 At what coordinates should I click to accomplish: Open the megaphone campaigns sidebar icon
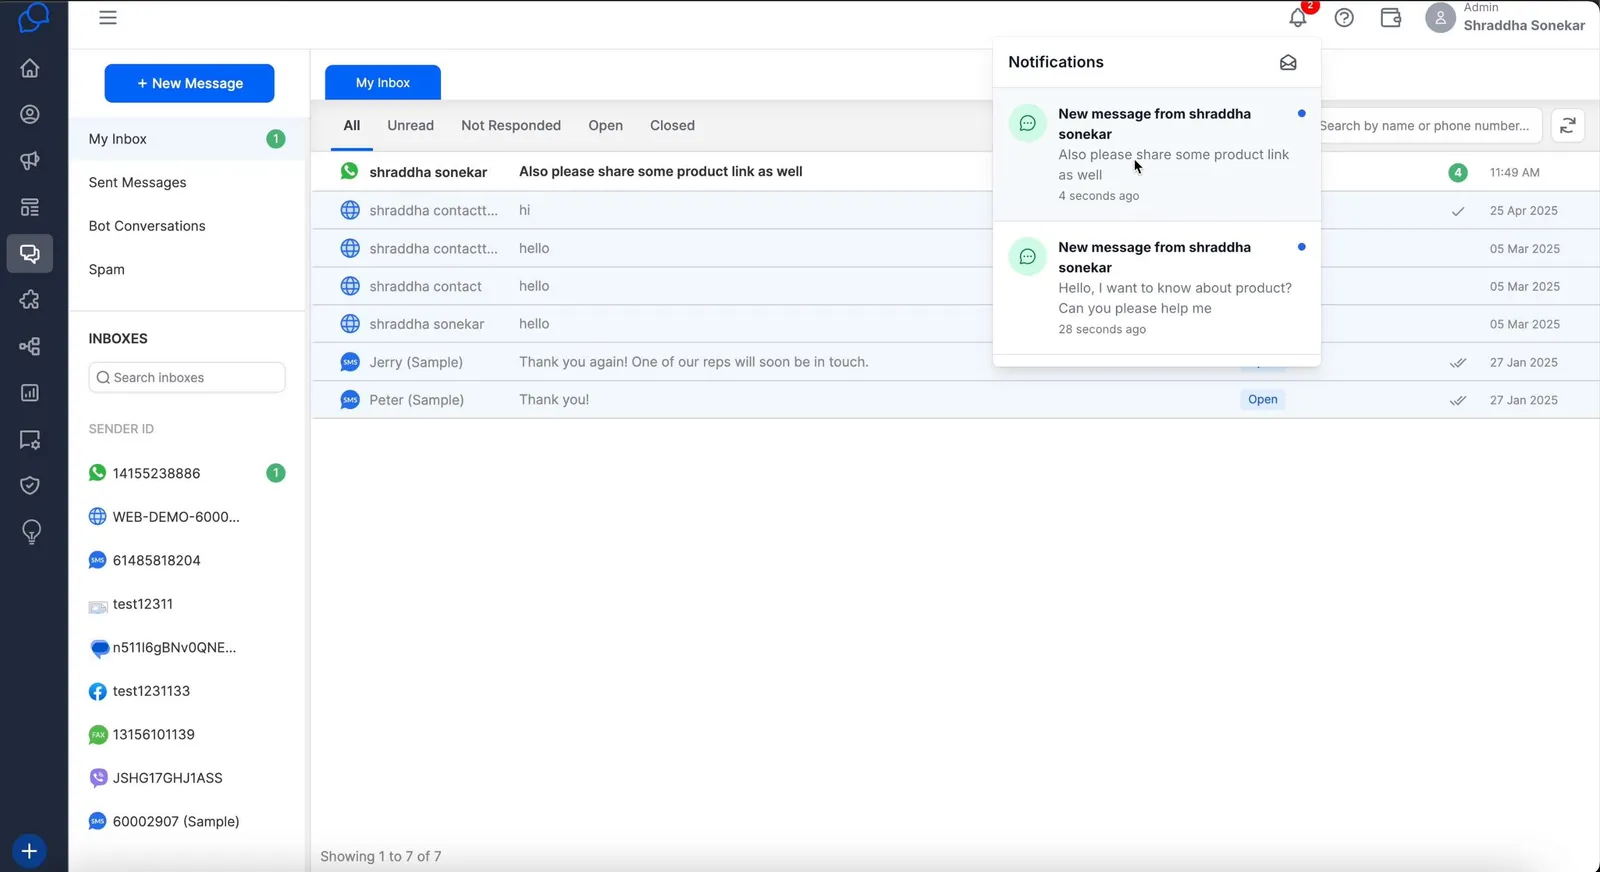pos(30,161)
